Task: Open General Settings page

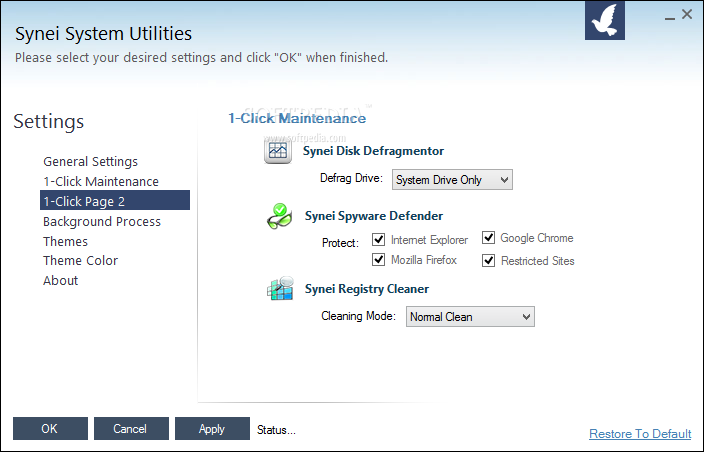Action: (90, 162)
